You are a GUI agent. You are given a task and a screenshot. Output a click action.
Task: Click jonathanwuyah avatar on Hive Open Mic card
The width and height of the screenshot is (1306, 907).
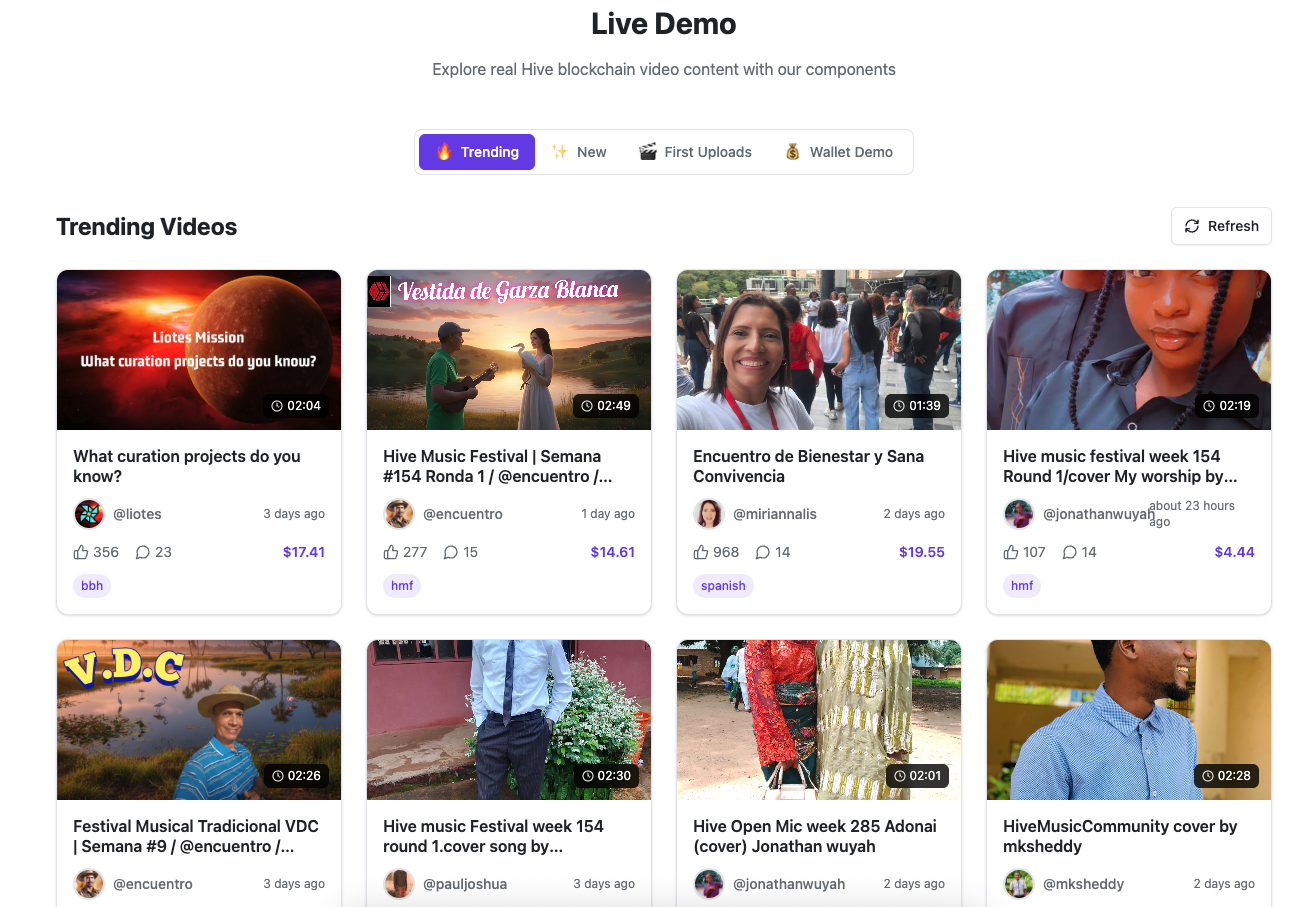tap(709, 884)
